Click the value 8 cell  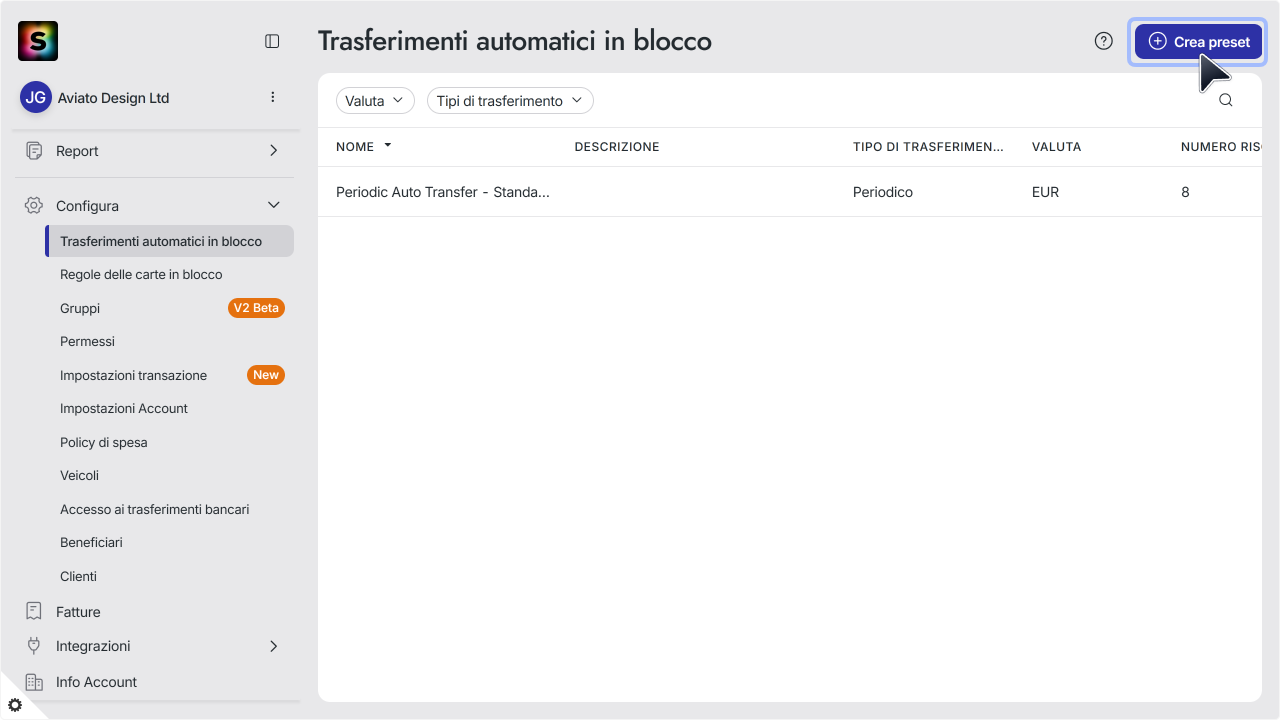(x=1185, y=192)
